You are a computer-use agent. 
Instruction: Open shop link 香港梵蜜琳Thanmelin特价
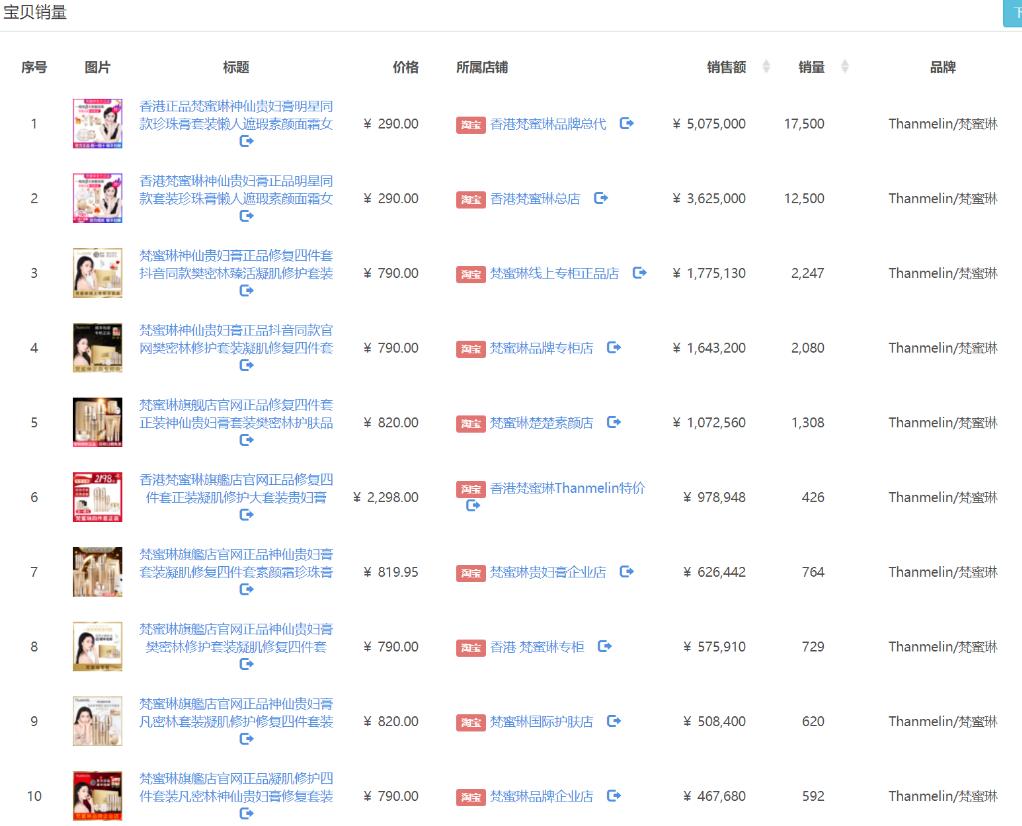coord(568,488)
